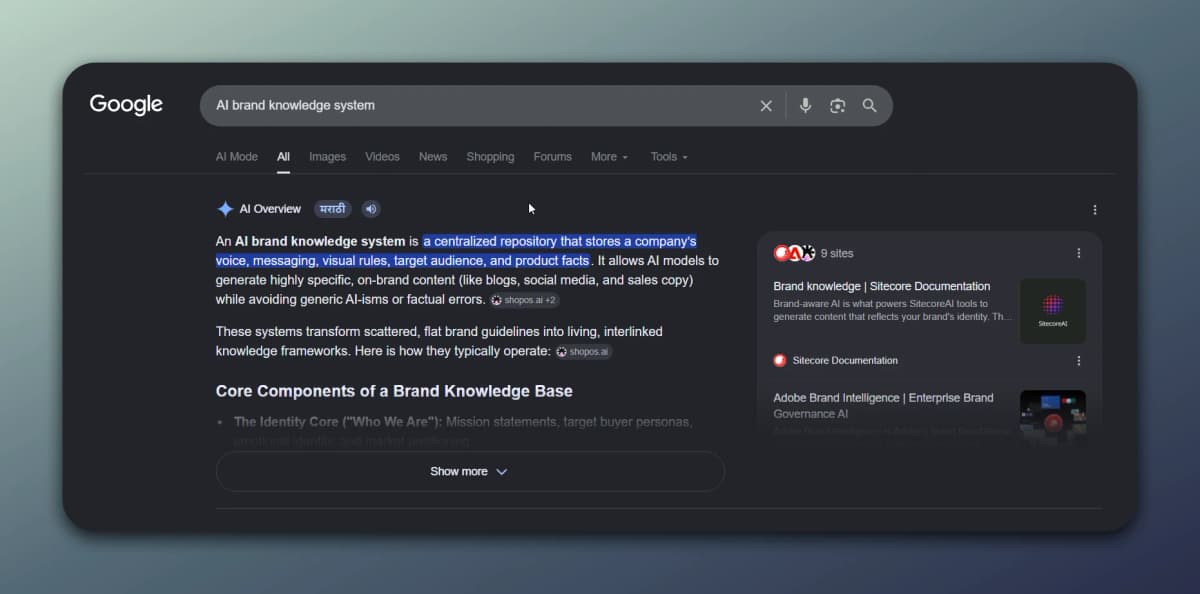1200x594 pixels.
Task: Clear the search query with the X icon
Action: (766, 106)
